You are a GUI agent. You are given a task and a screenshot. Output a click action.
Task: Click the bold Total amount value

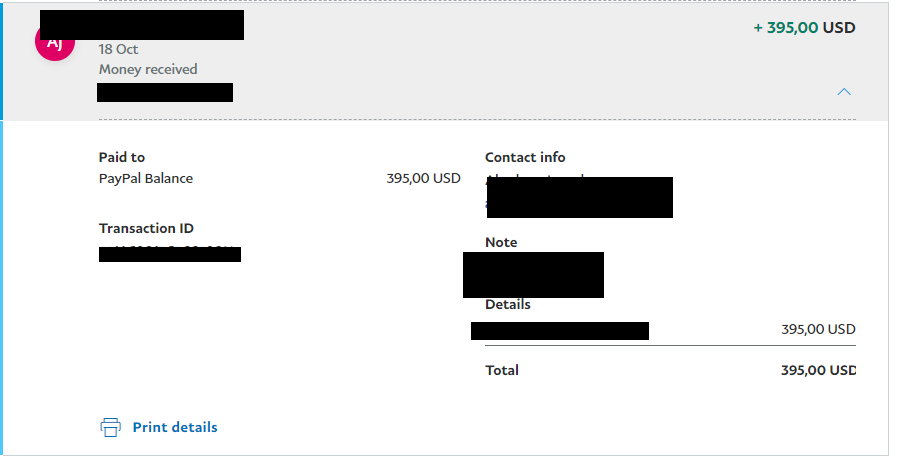pos(818,370)
